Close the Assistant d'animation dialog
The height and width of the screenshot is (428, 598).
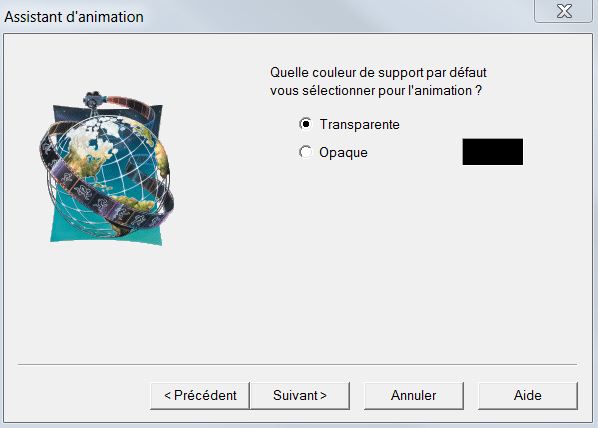click(x=563, y=11)
